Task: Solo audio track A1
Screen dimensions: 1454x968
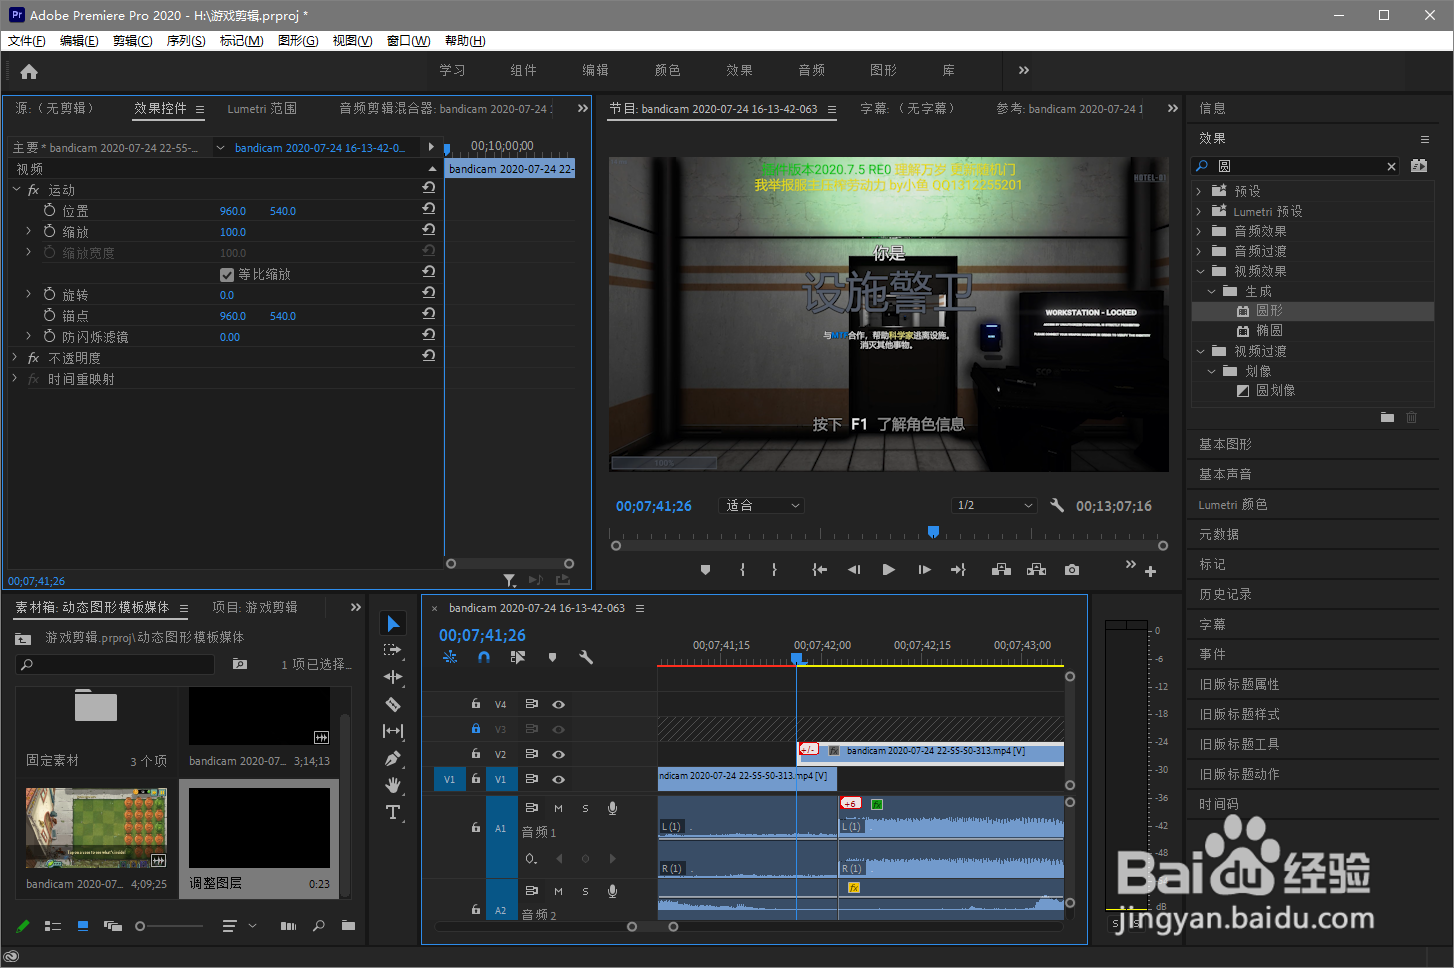Action: point(585,808)
